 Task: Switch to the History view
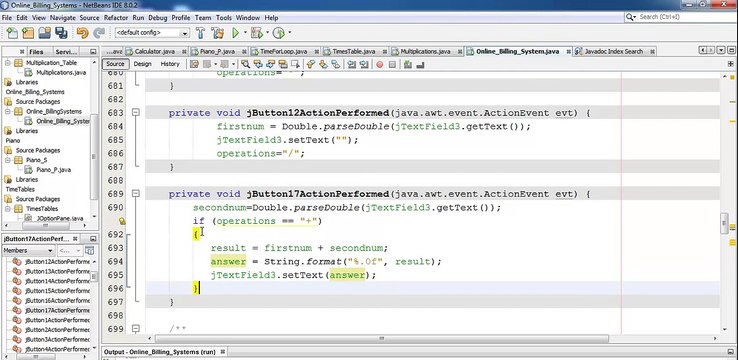click(170, 64)
